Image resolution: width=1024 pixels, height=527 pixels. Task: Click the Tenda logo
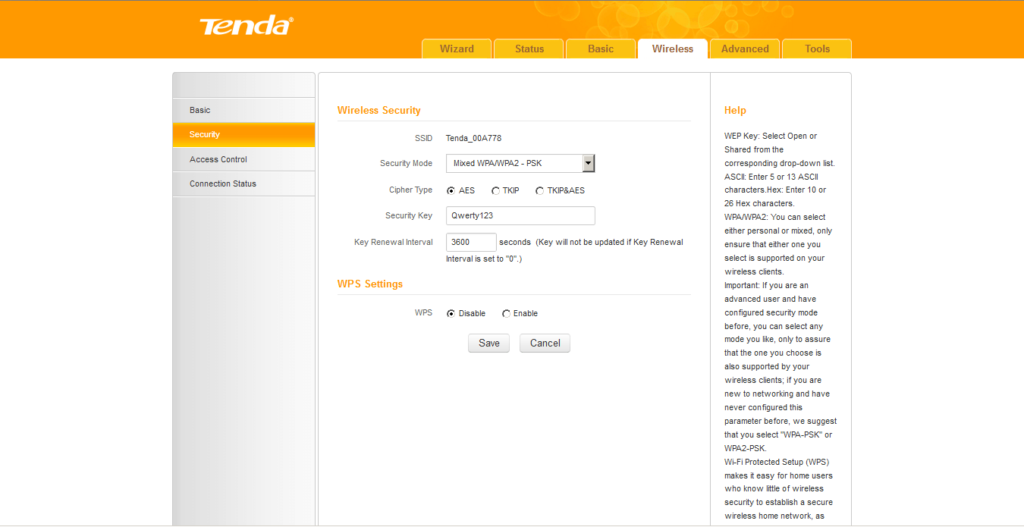(246, 26)
